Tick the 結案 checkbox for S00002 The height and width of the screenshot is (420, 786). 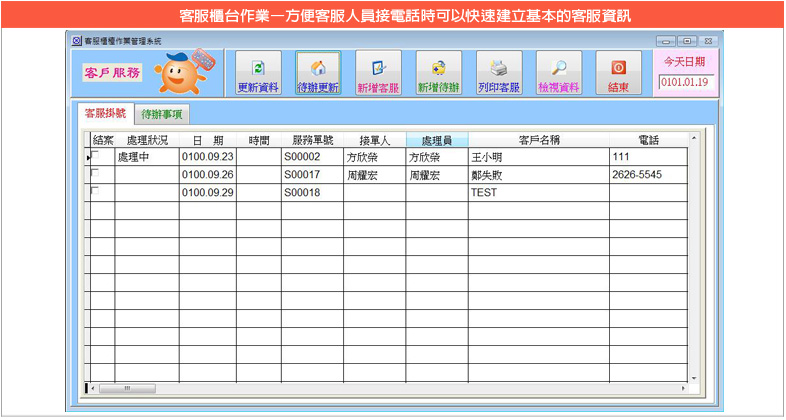pos(96,155)
